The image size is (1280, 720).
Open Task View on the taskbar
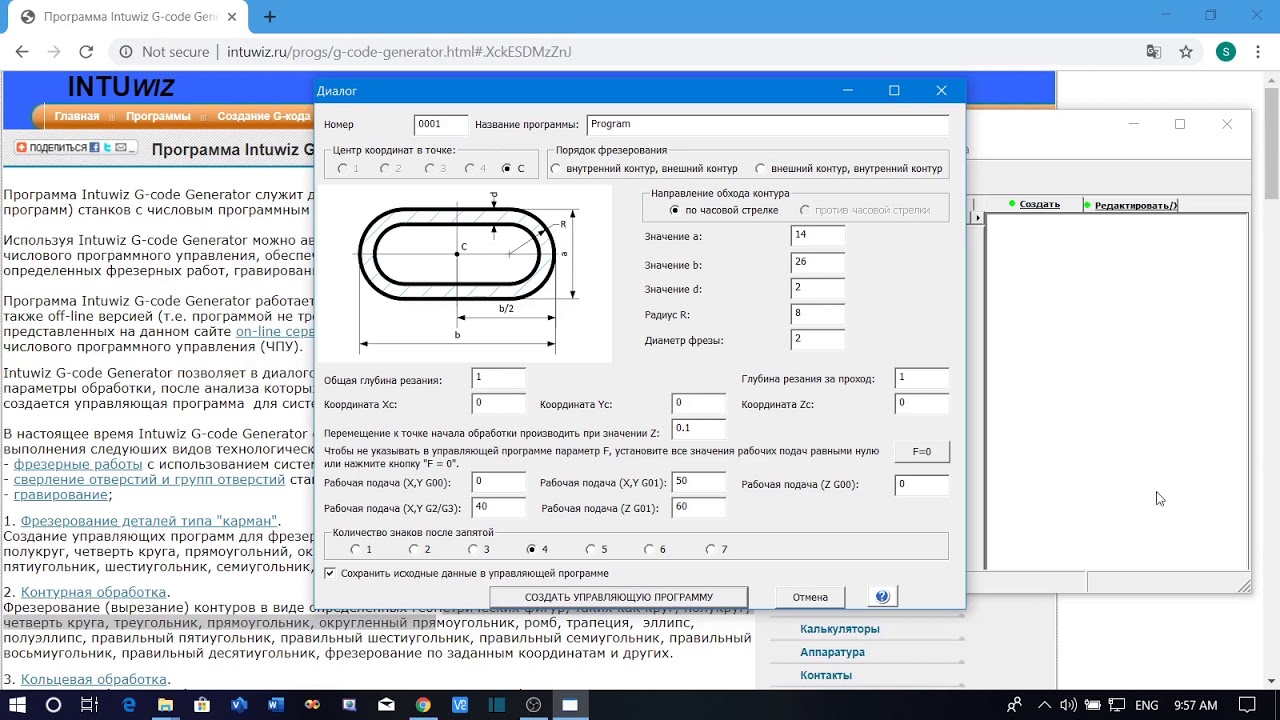89,704
